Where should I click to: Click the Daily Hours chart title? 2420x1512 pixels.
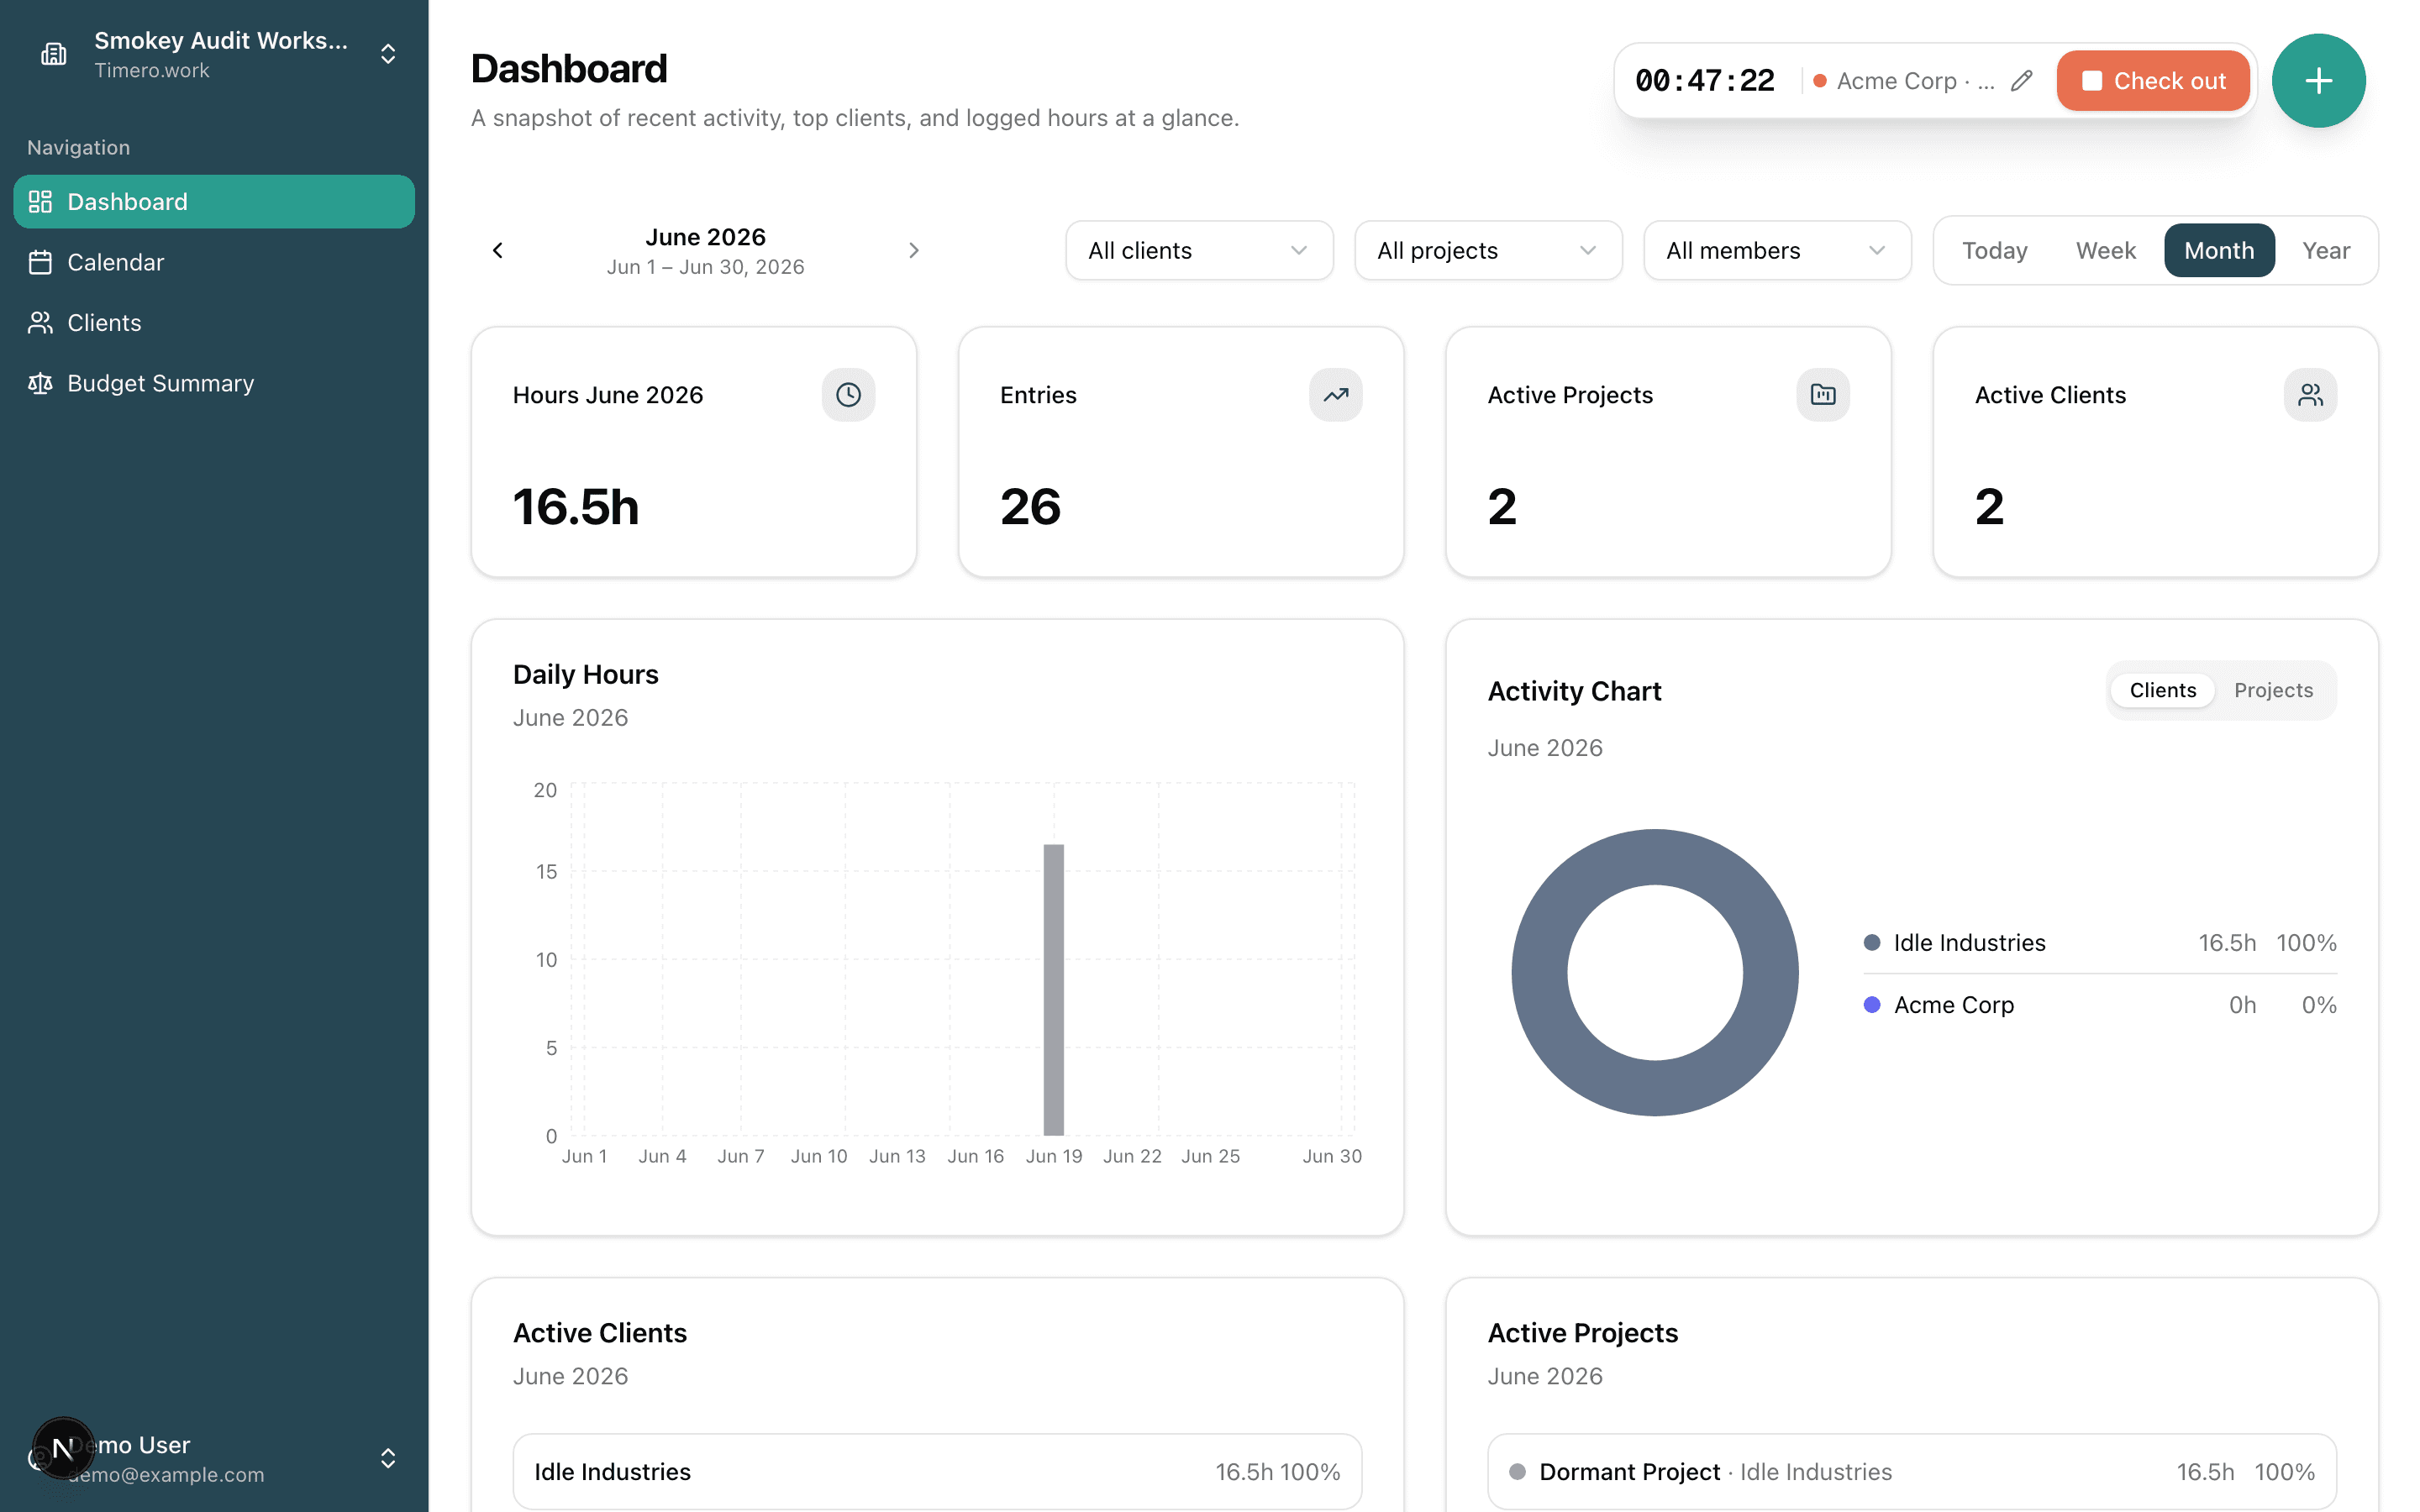[586, 675]
